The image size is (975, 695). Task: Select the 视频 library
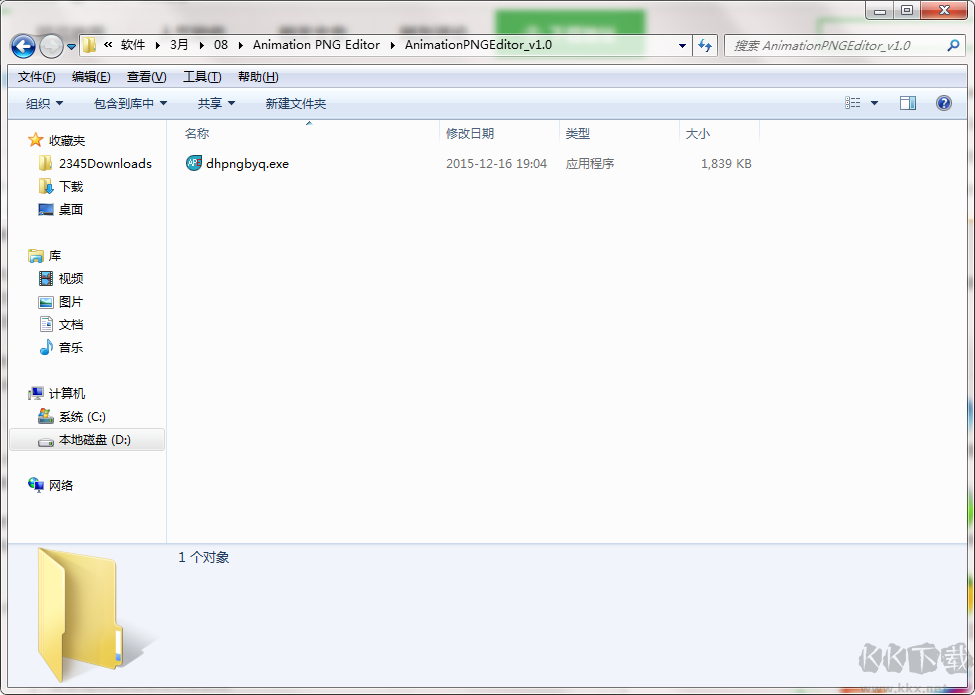click(x=67, y=278)
